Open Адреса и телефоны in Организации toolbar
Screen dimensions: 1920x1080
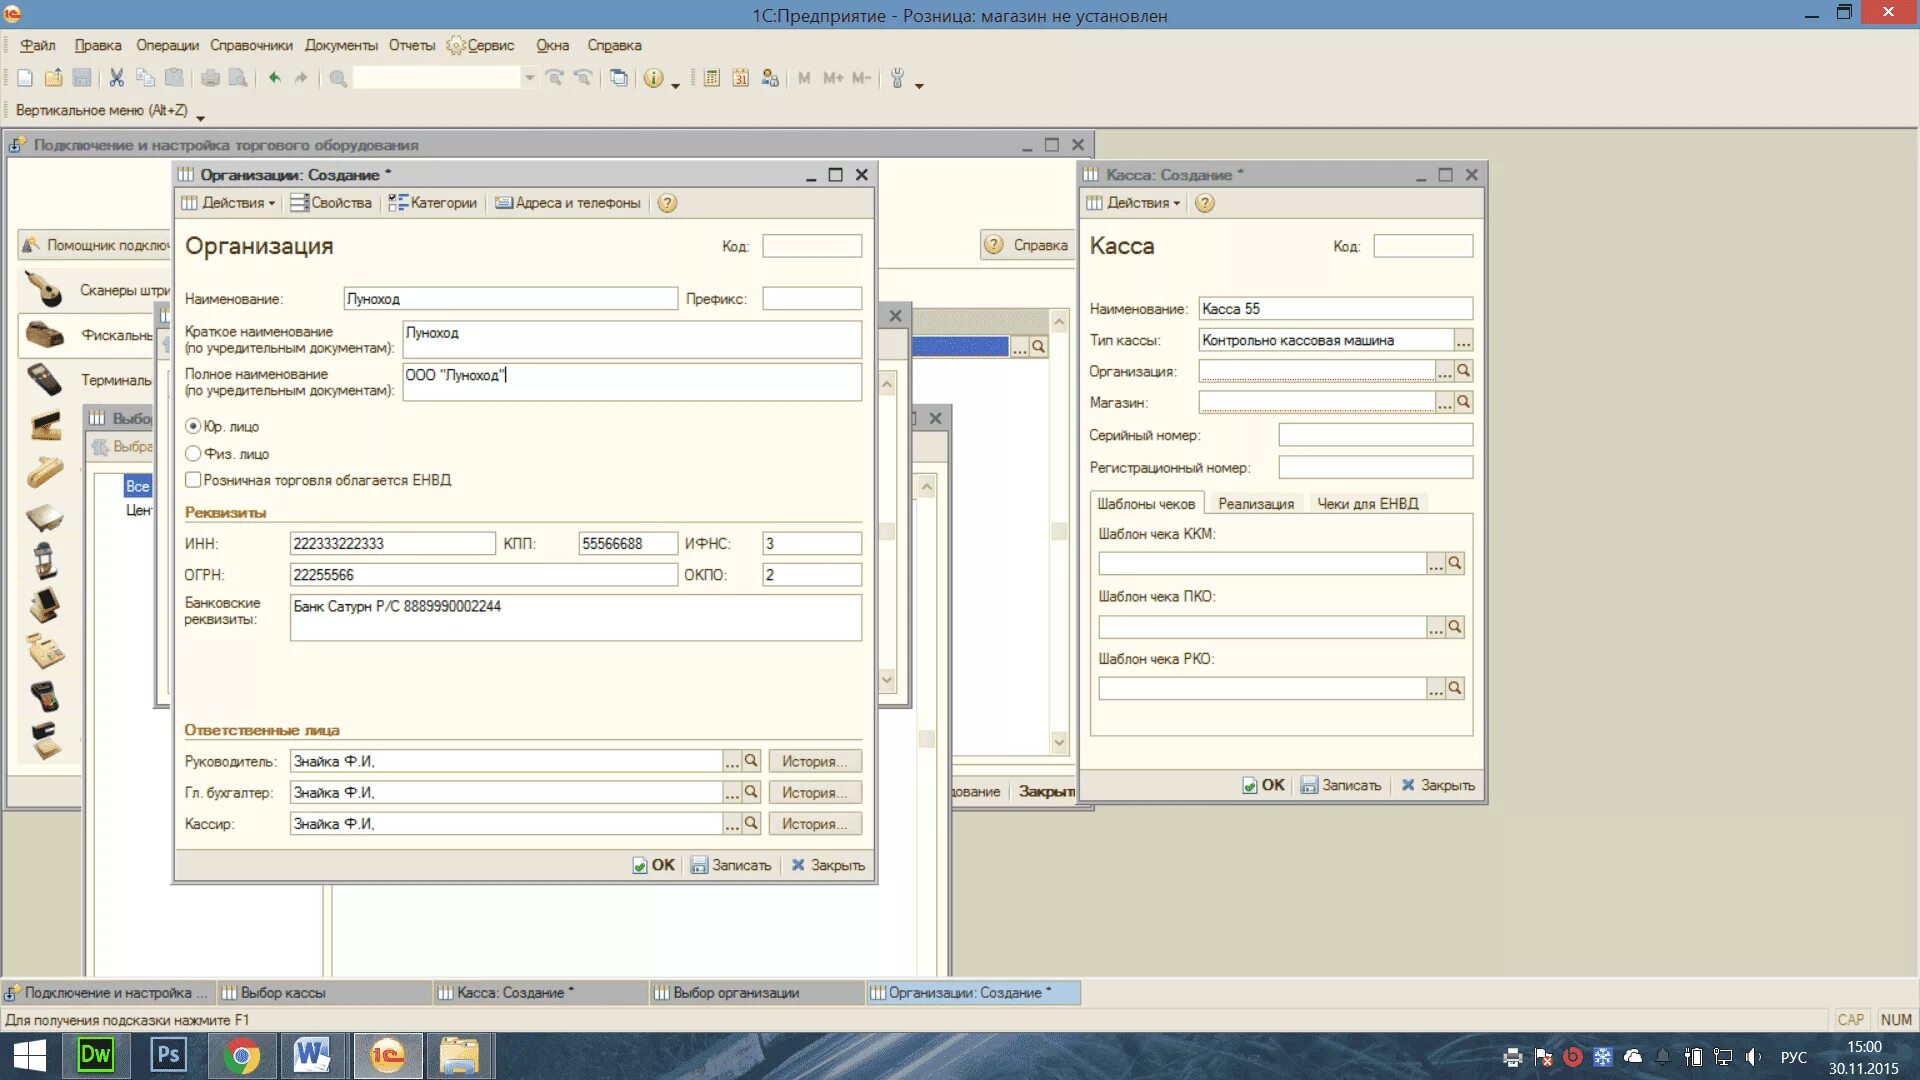pos(568,203)
